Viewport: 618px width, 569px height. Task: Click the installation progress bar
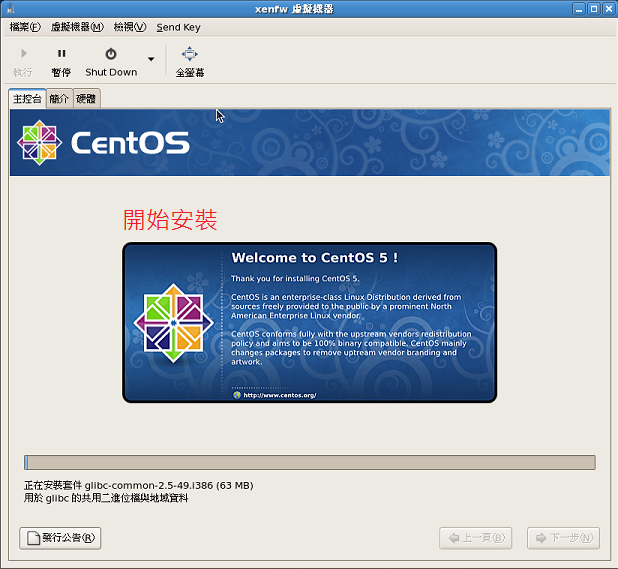pyautogui.click(x=310, y=462)
